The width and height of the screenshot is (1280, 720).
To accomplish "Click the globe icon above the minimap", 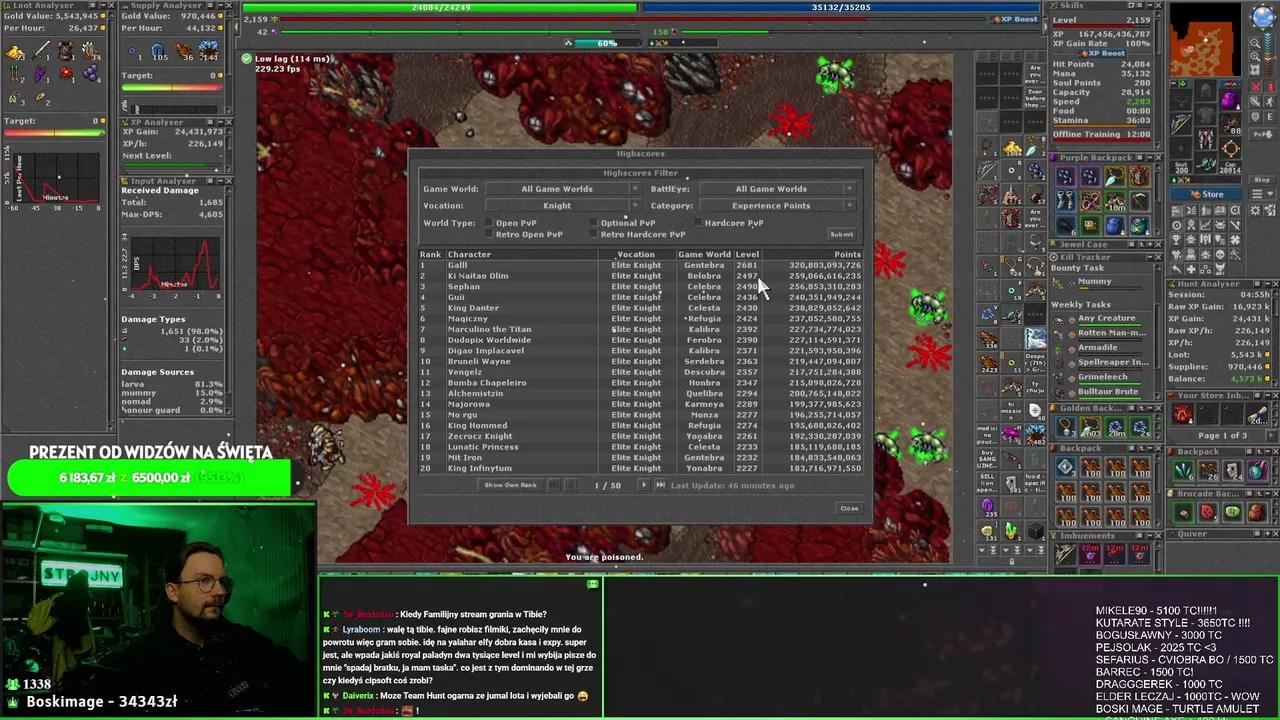I will coord(1262,16).
